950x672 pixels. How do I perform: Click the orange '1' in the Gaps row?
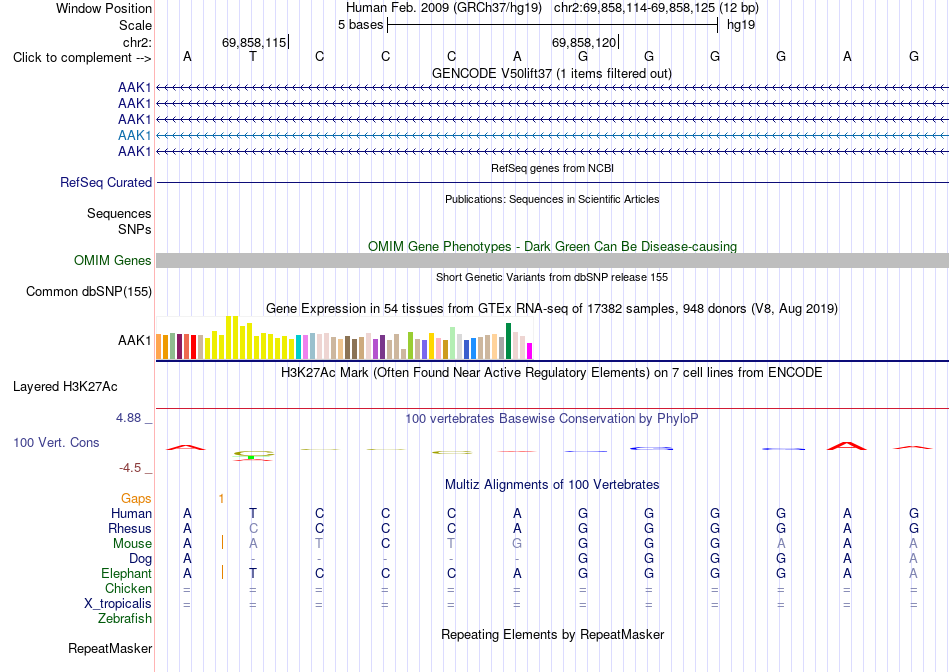click(x=222, y=499)
